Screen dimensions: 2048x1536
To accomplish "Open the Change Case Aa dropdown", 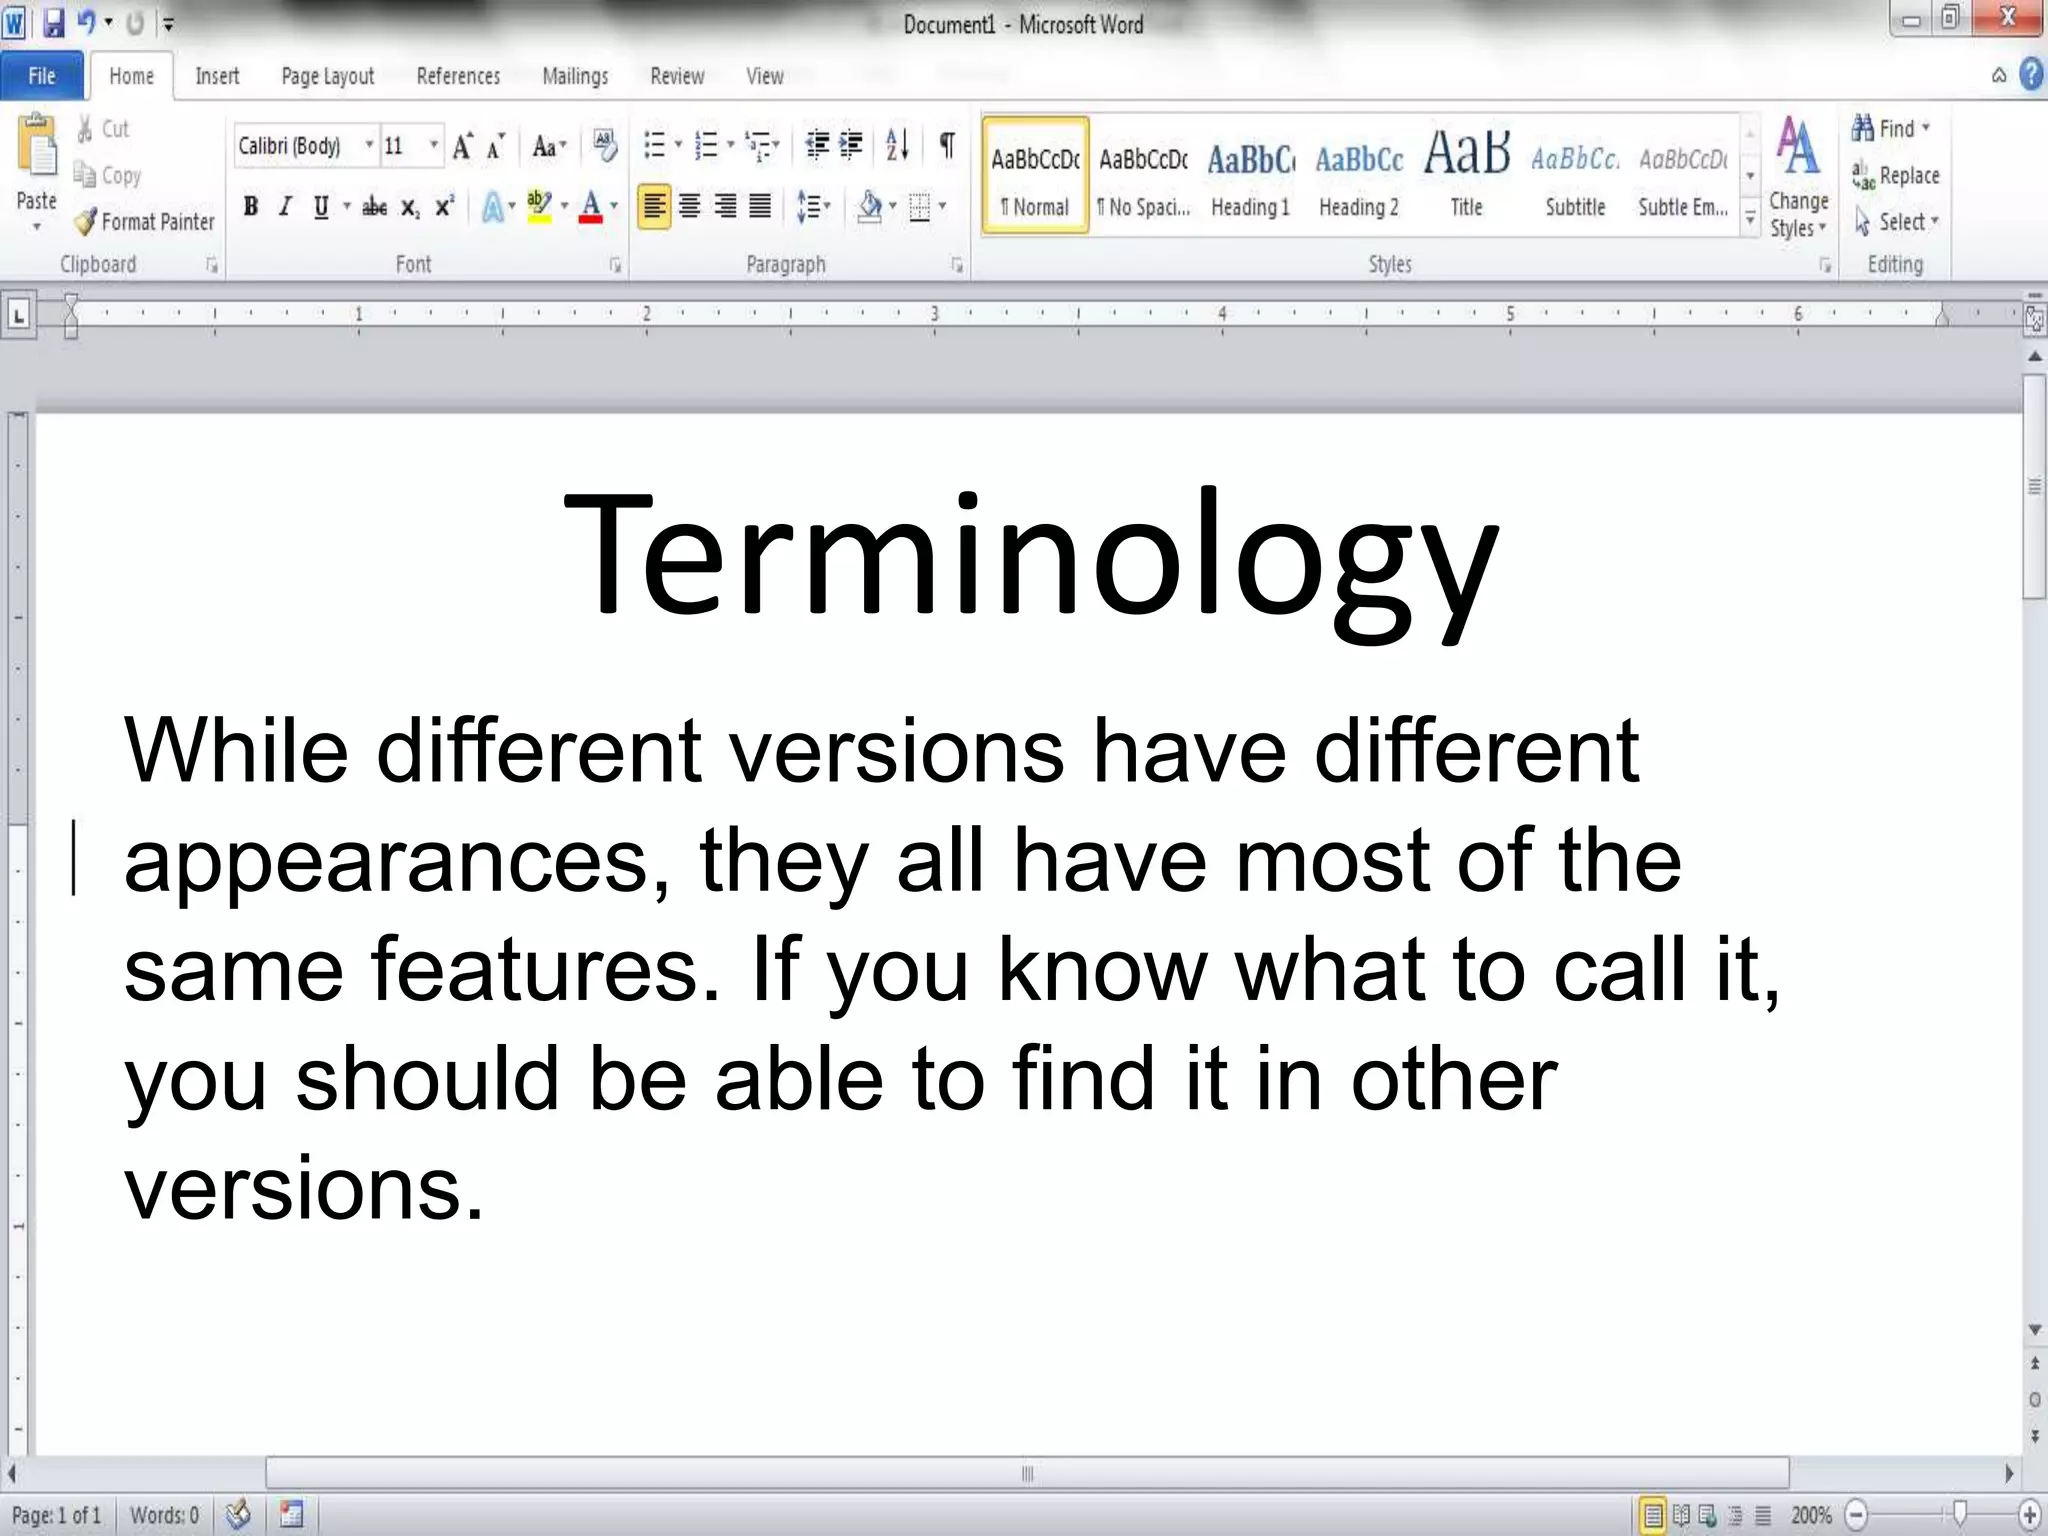I will pos(549,147).
